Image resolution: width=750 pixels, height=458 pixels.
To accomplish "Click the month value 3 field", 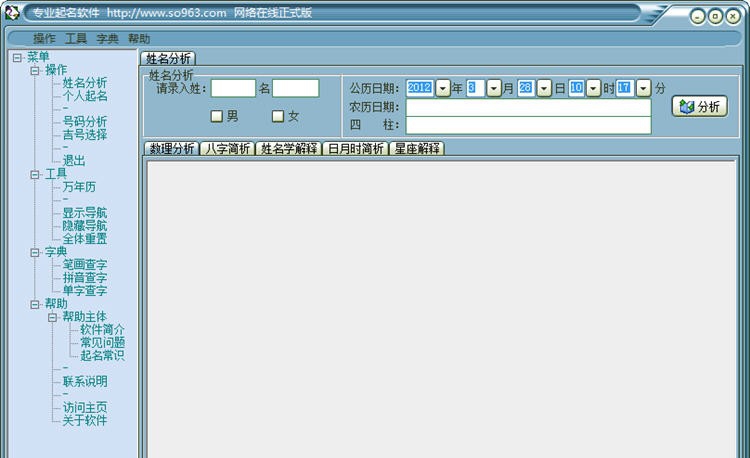I will coord(475,88).
